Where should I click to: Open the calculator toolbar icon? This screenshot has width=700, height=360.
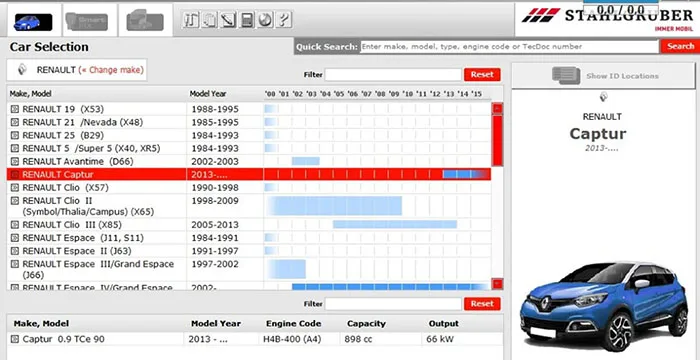[x=246, y=20]
